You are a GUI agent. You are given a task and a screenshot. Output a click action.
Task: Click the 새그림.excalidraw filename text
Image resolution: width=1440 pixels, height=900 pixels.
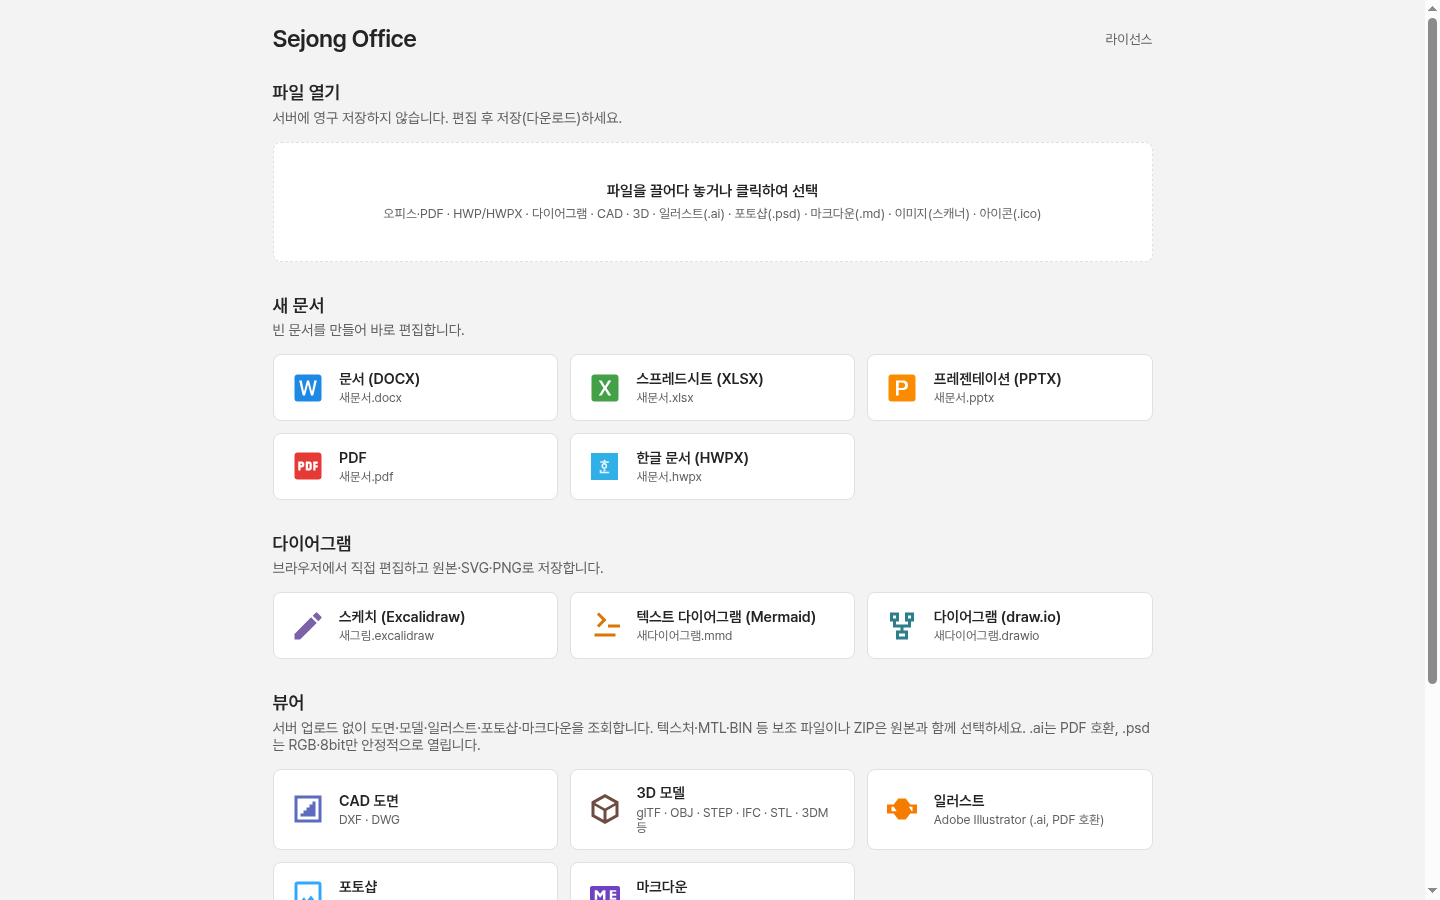386,636
